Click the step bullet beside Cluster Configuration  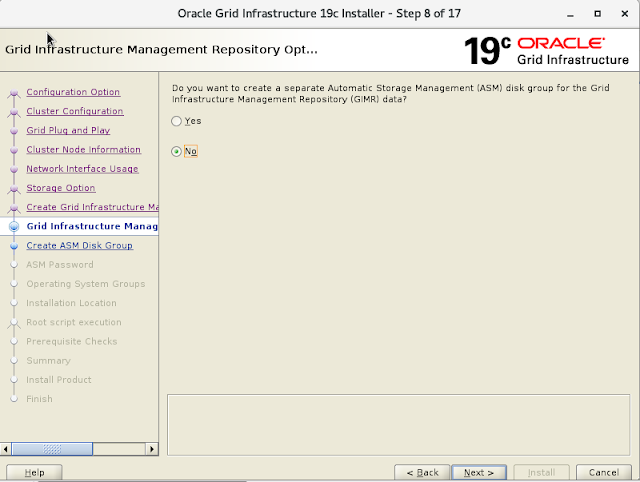[14, 112]
